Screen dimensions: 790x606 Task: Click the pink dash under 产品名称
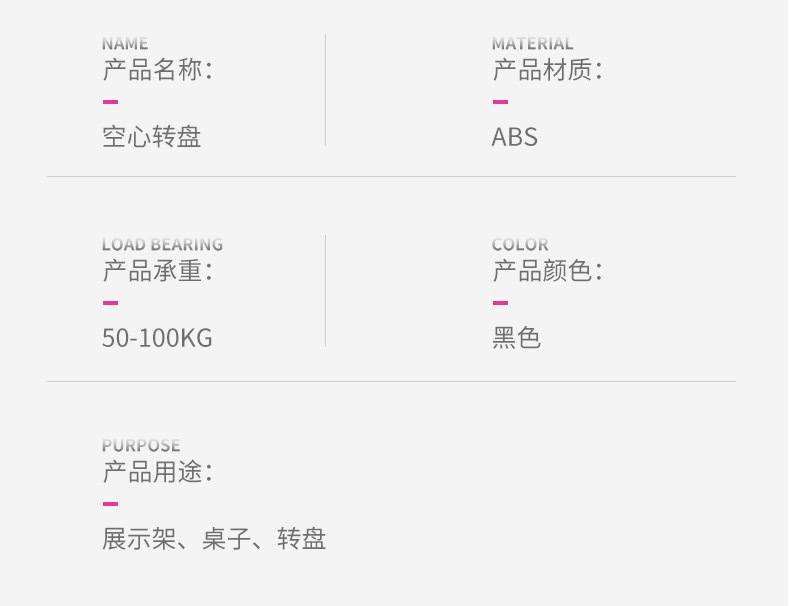point(110,102)
